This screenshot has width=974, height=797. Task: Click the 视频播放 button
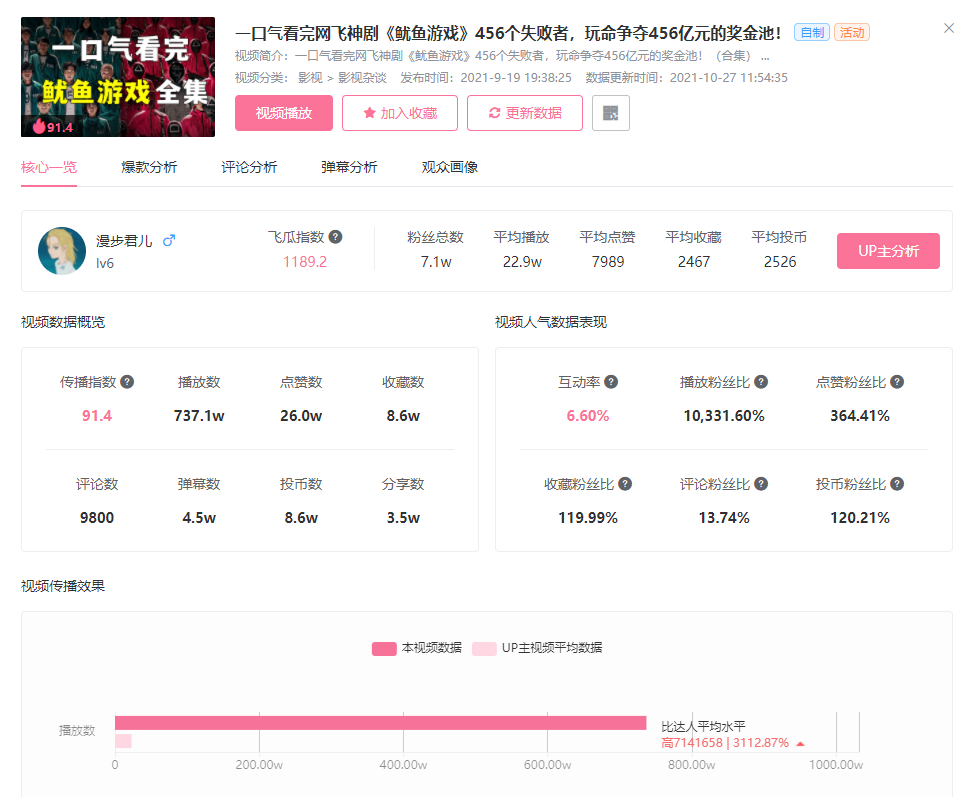point(284,113)
